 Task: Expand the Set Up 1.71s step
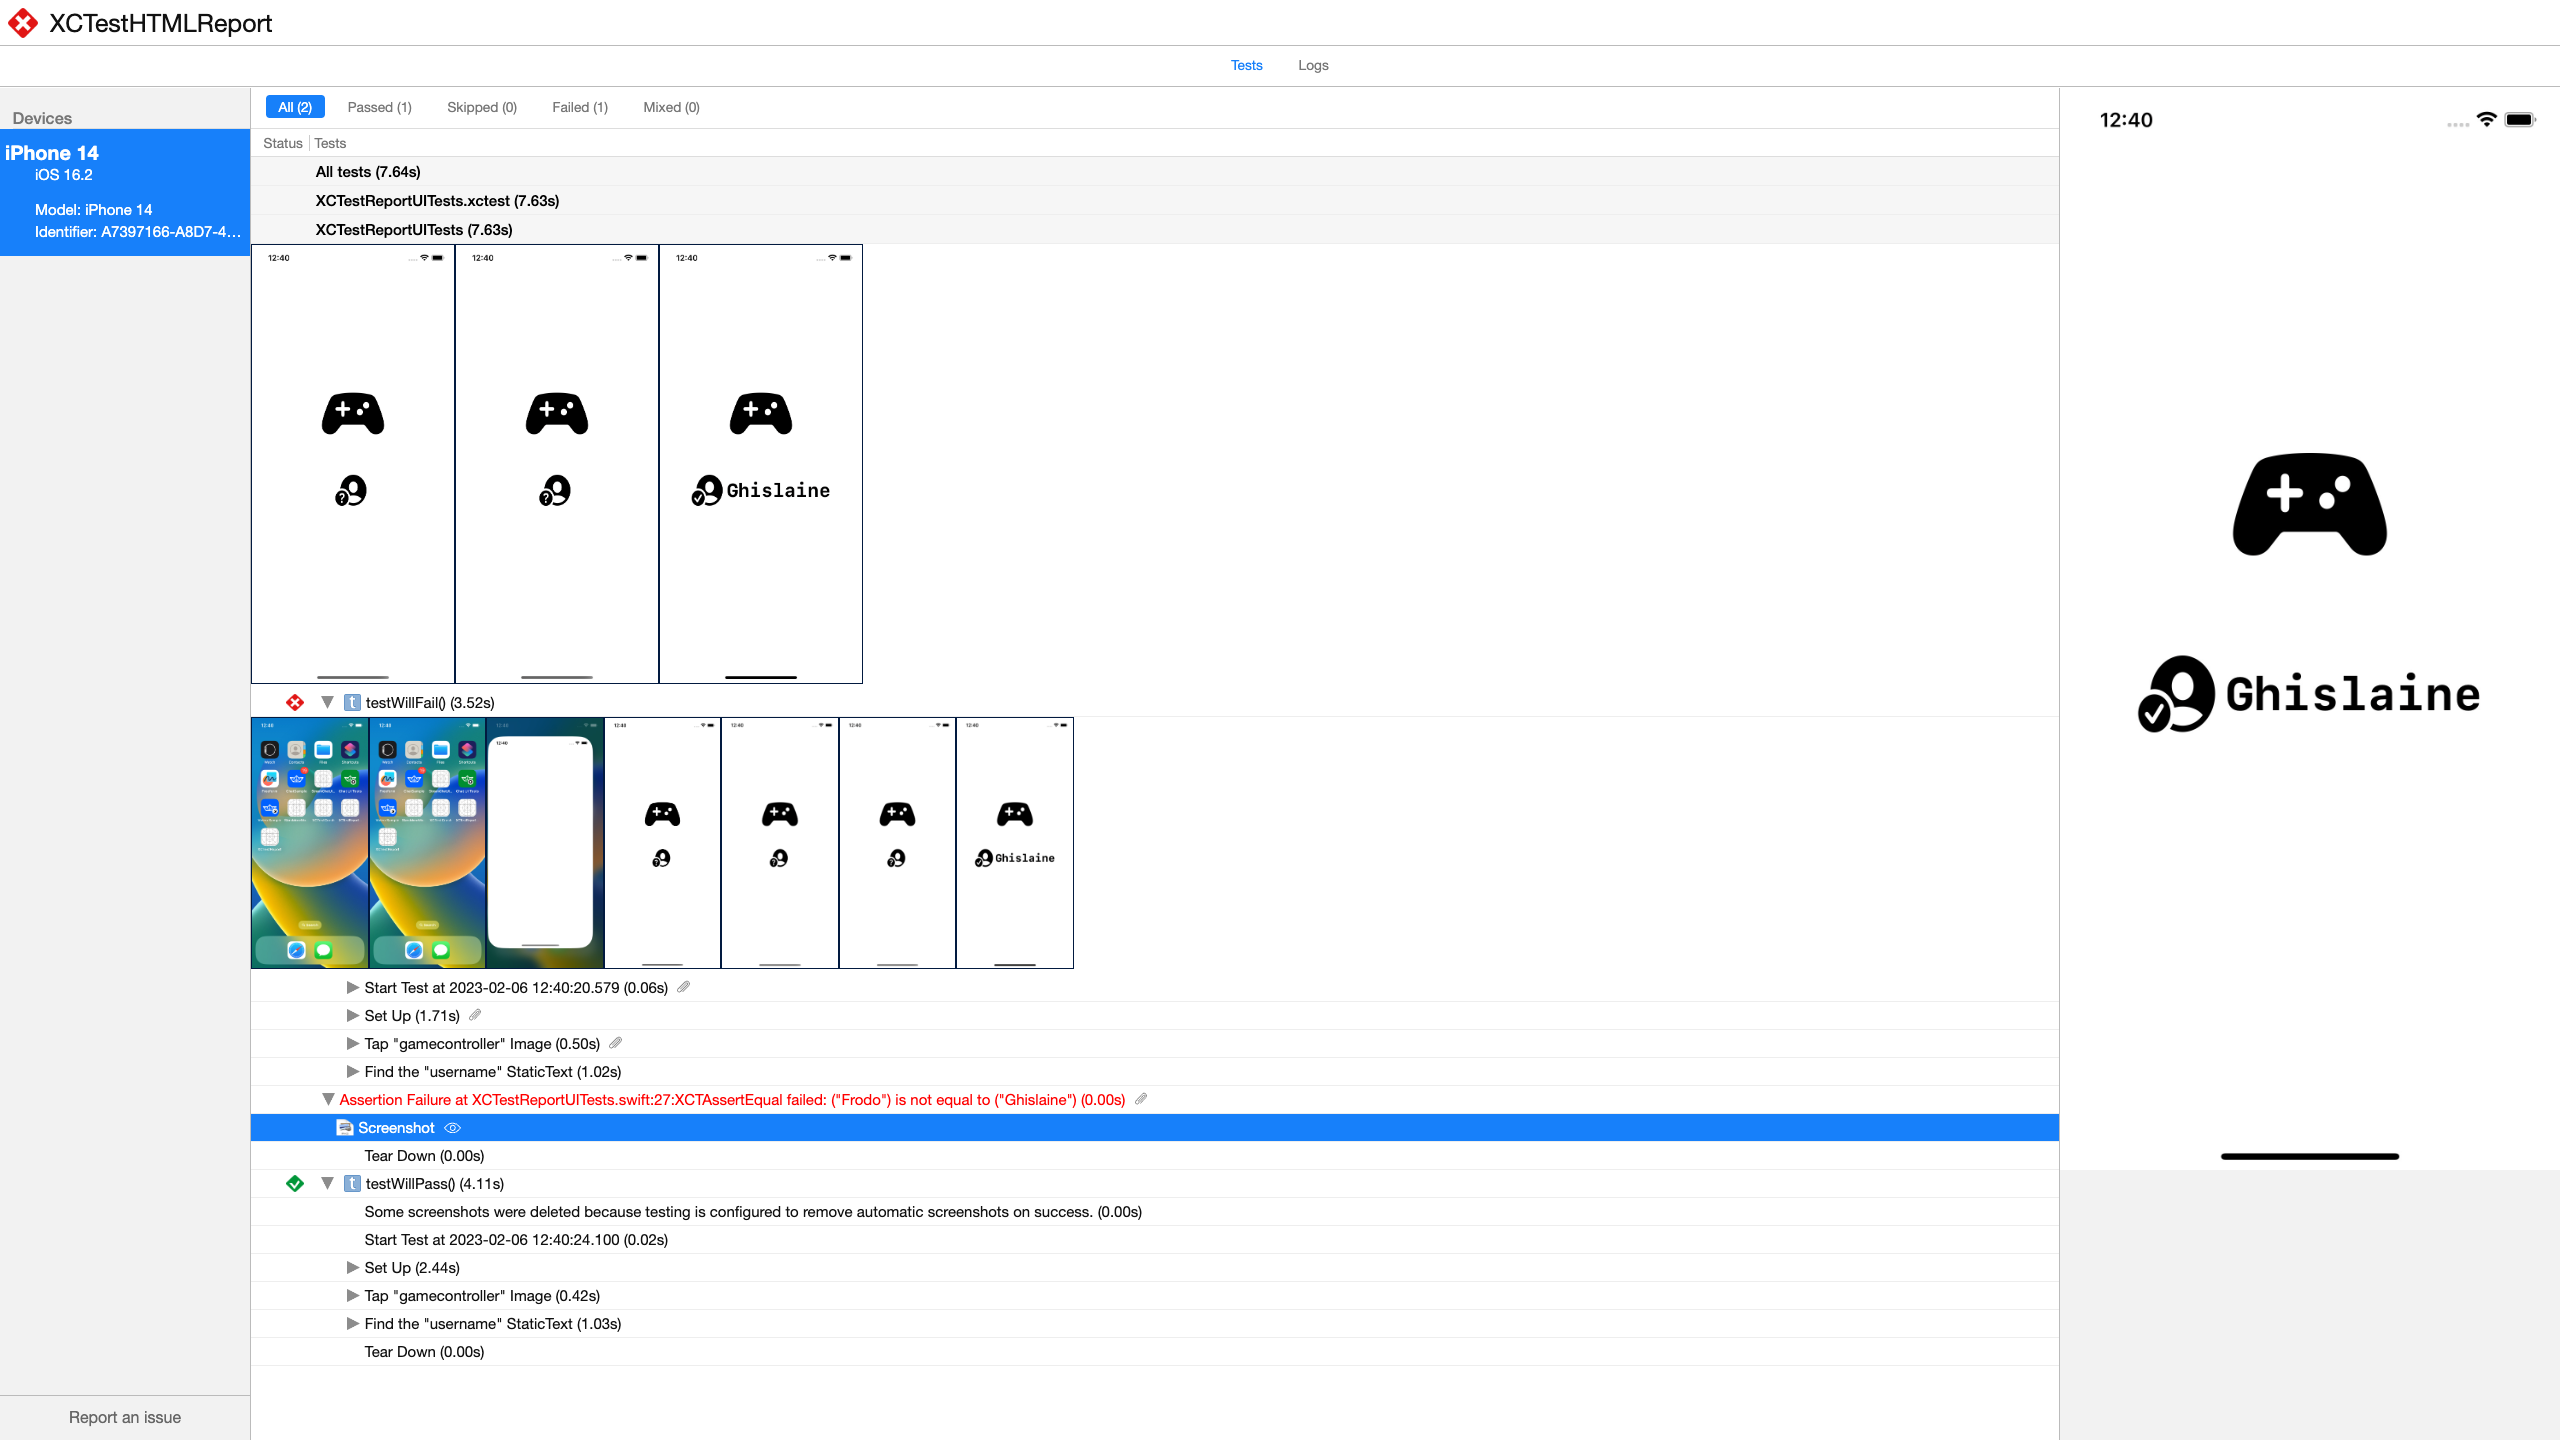(352, 1015)
